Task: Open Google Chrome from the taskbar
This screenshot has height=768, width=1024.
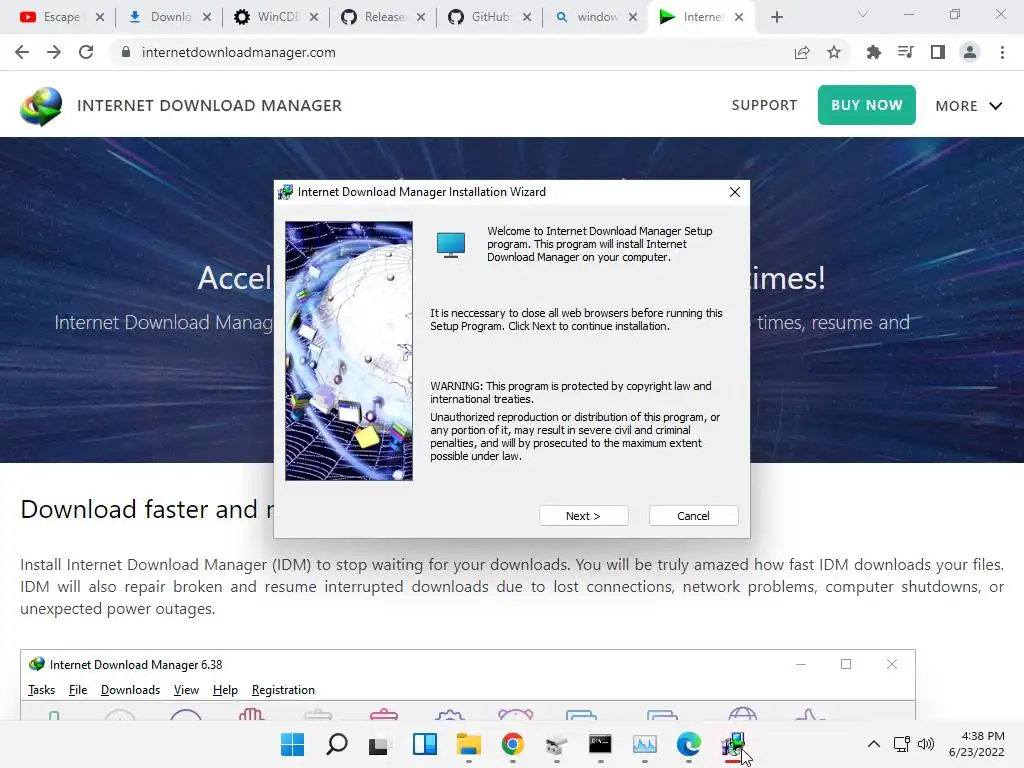Action: tap(513, 744)
